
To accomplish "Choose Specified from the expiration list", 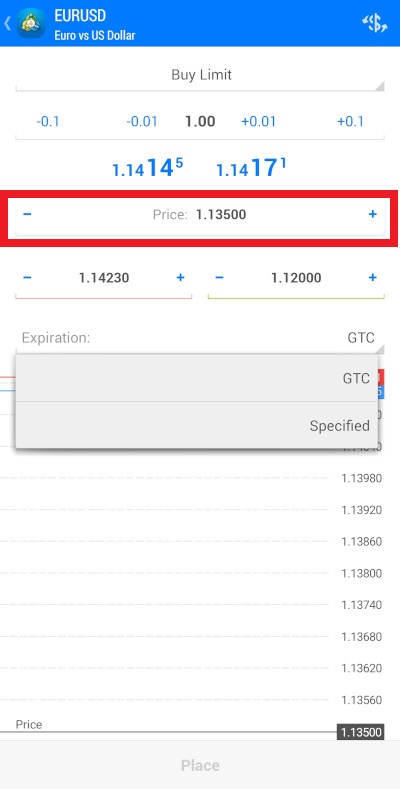I will (197, 426).
